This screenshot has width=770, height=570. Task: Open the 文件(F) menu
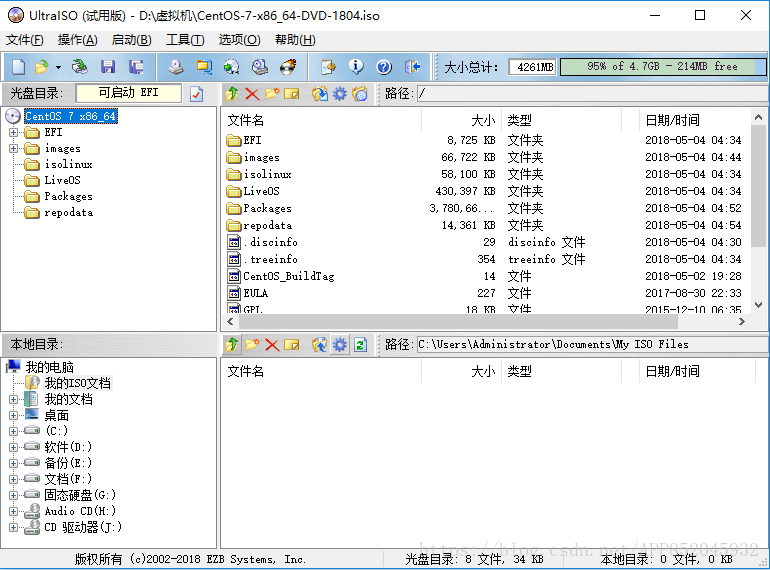click(25, 40)
